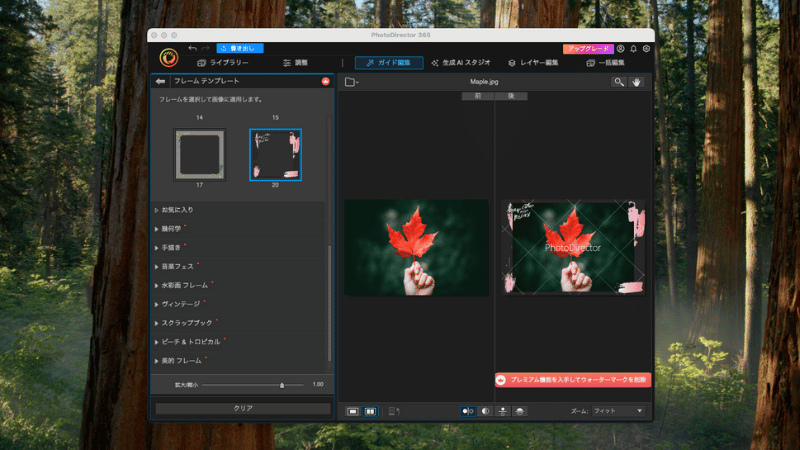Screen dimensions: 800x450
Task: Click the before image of maple leaf
Action: click(x=416, y=247)
